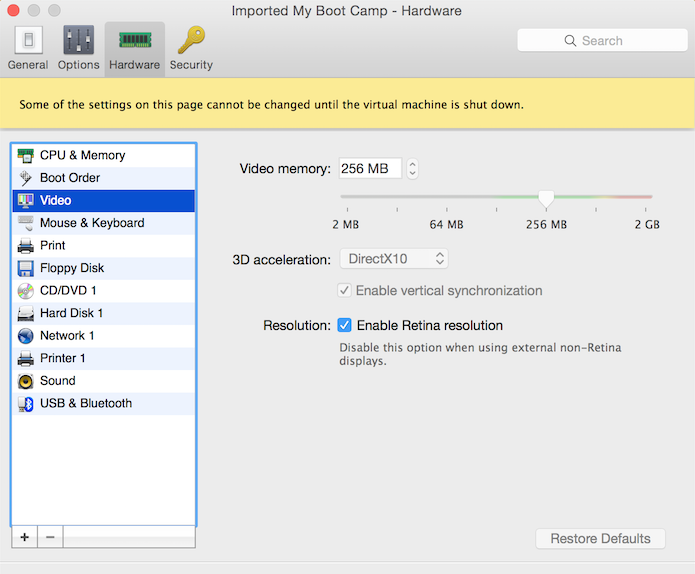The image size is (695, 574).
Task: Open the Security tab
Action: coord(191,49)
